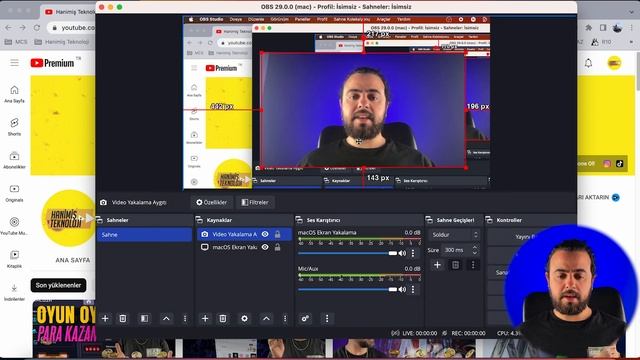Adjust macOS Ekran Yakalama volume slider

coord(347,253)
